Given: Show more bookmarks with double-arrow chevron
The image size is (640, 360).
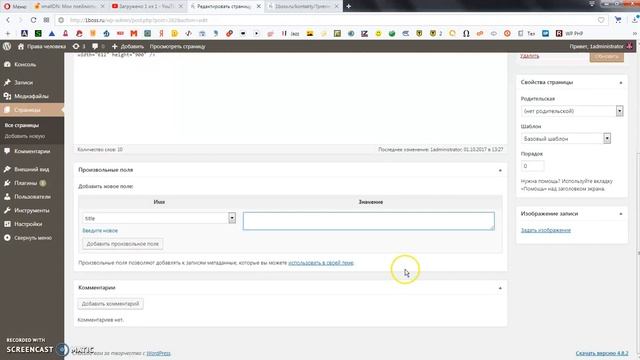Looking at the screenshot, I should point(635,33).
